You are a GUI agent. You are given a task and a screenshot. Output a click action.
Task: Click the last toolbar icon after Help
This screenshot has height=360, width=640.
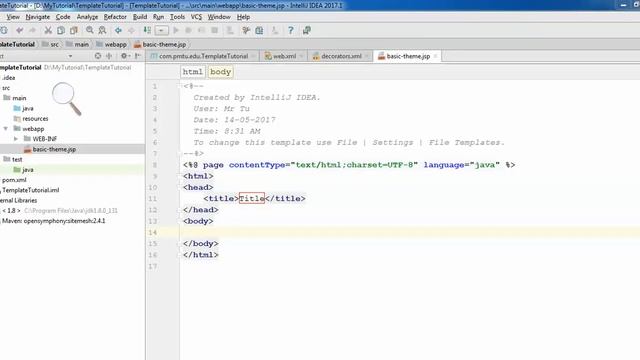307,31
